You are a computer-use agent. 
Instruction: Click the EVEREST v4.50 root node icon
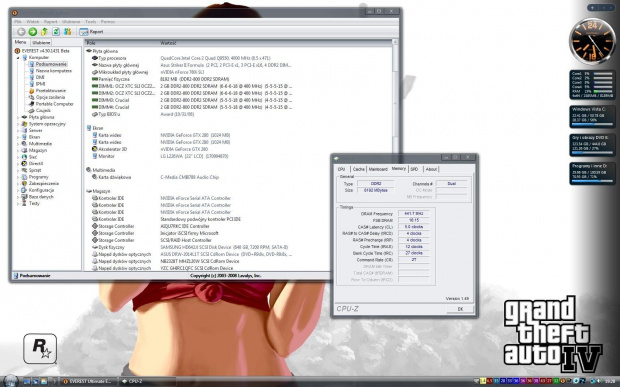tap(17, 51)
